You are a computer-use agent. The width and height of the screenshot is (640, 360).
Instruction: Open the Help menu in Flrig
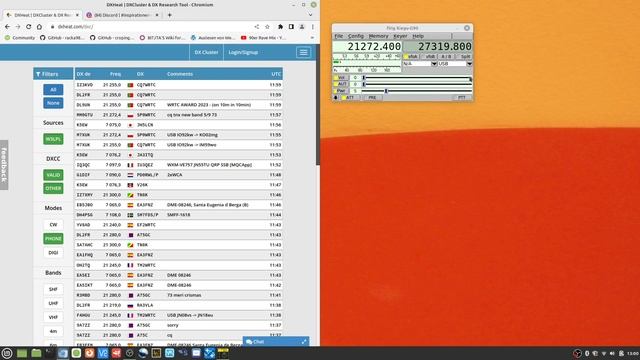(x=418, y=36)
